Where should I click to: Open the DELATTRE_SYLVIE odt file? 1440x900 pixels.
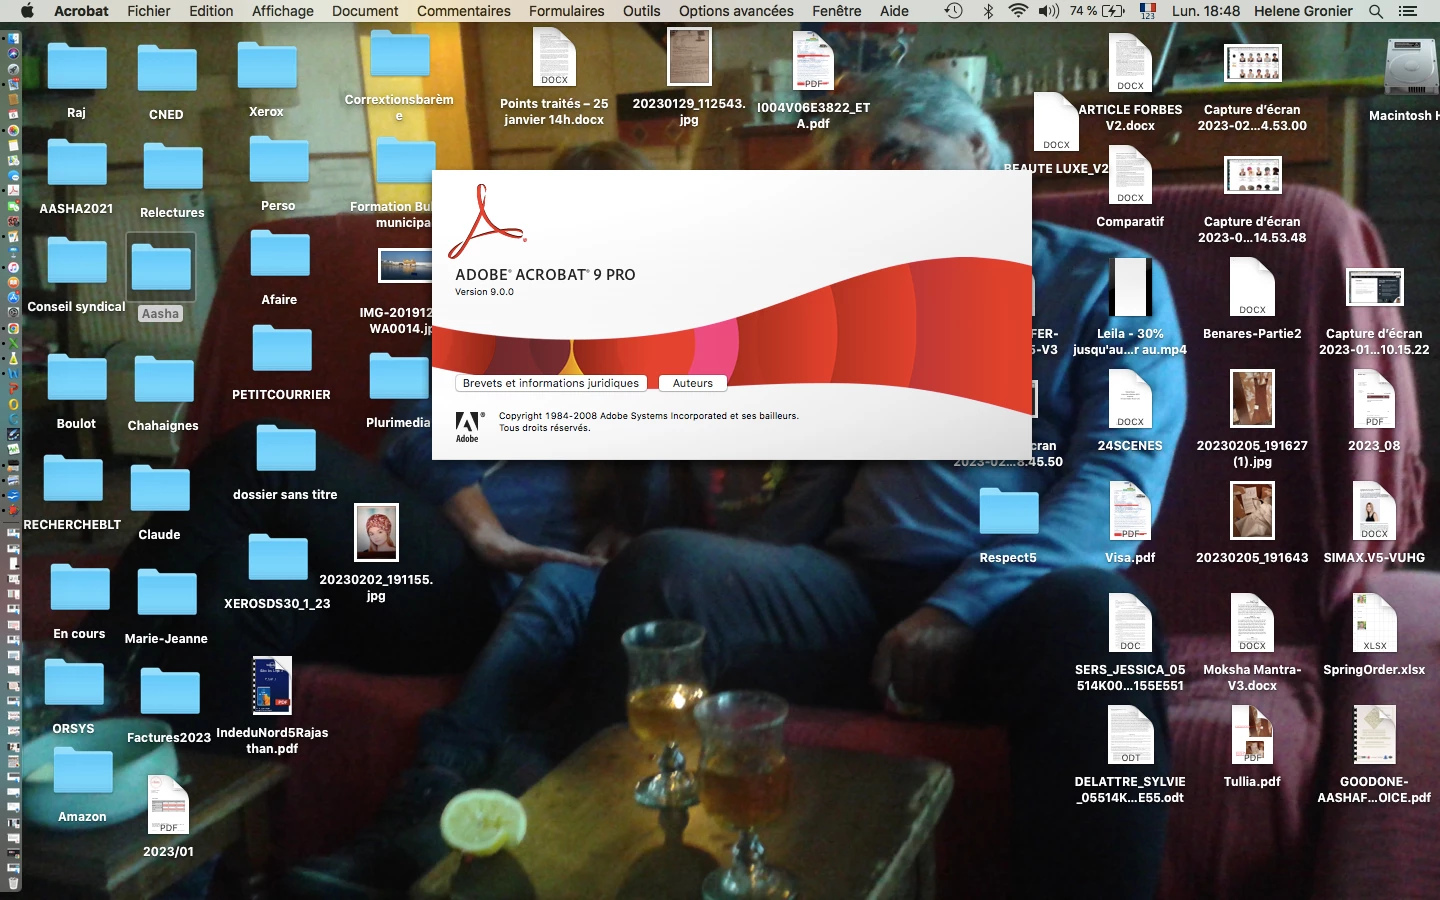(x=1130, y=735)
